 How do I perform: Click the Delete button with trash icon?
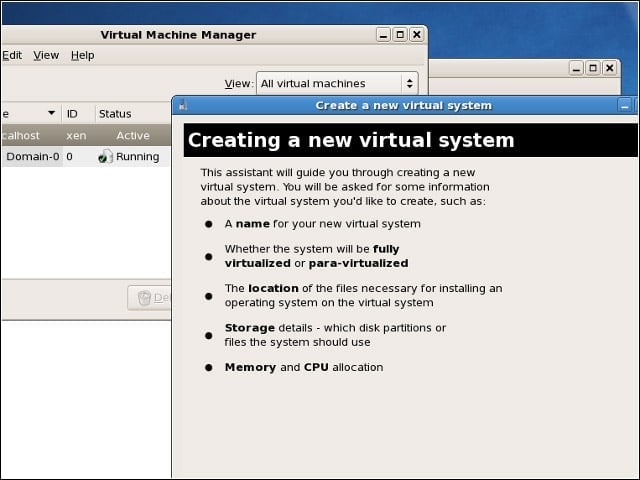click(x=149, y=298)
